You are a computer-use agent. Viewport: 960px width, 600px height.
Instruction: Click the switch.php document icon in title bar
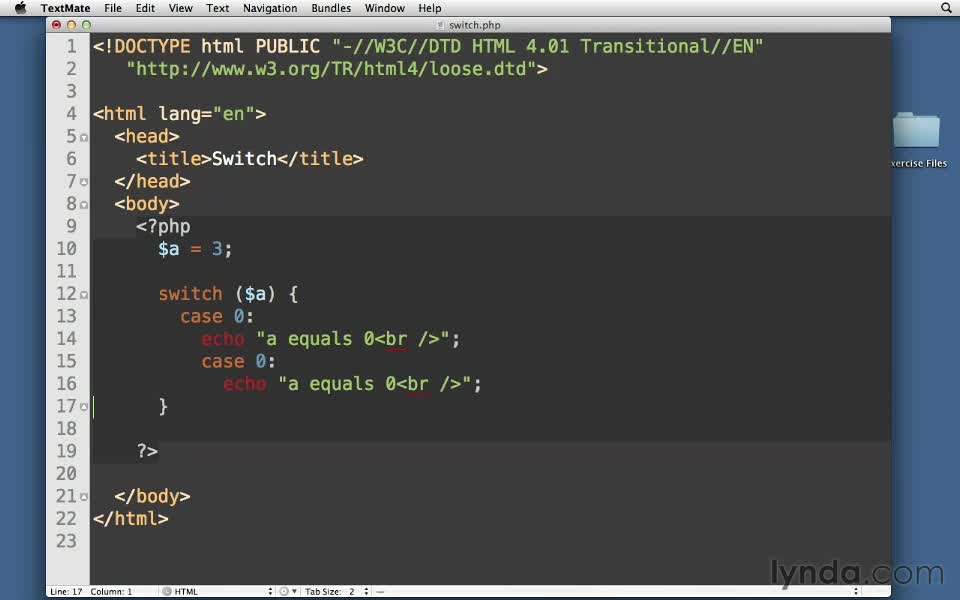[x=442, y=24]
